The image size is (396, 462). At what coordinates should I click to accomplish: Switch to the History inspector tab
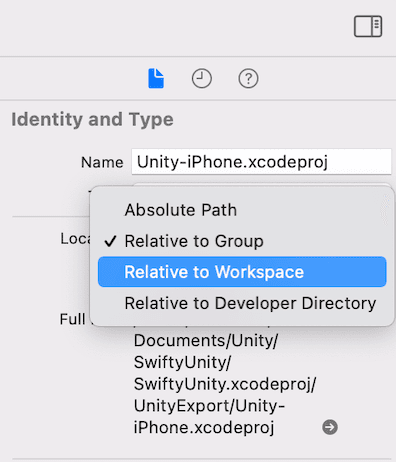click(201, 79)
